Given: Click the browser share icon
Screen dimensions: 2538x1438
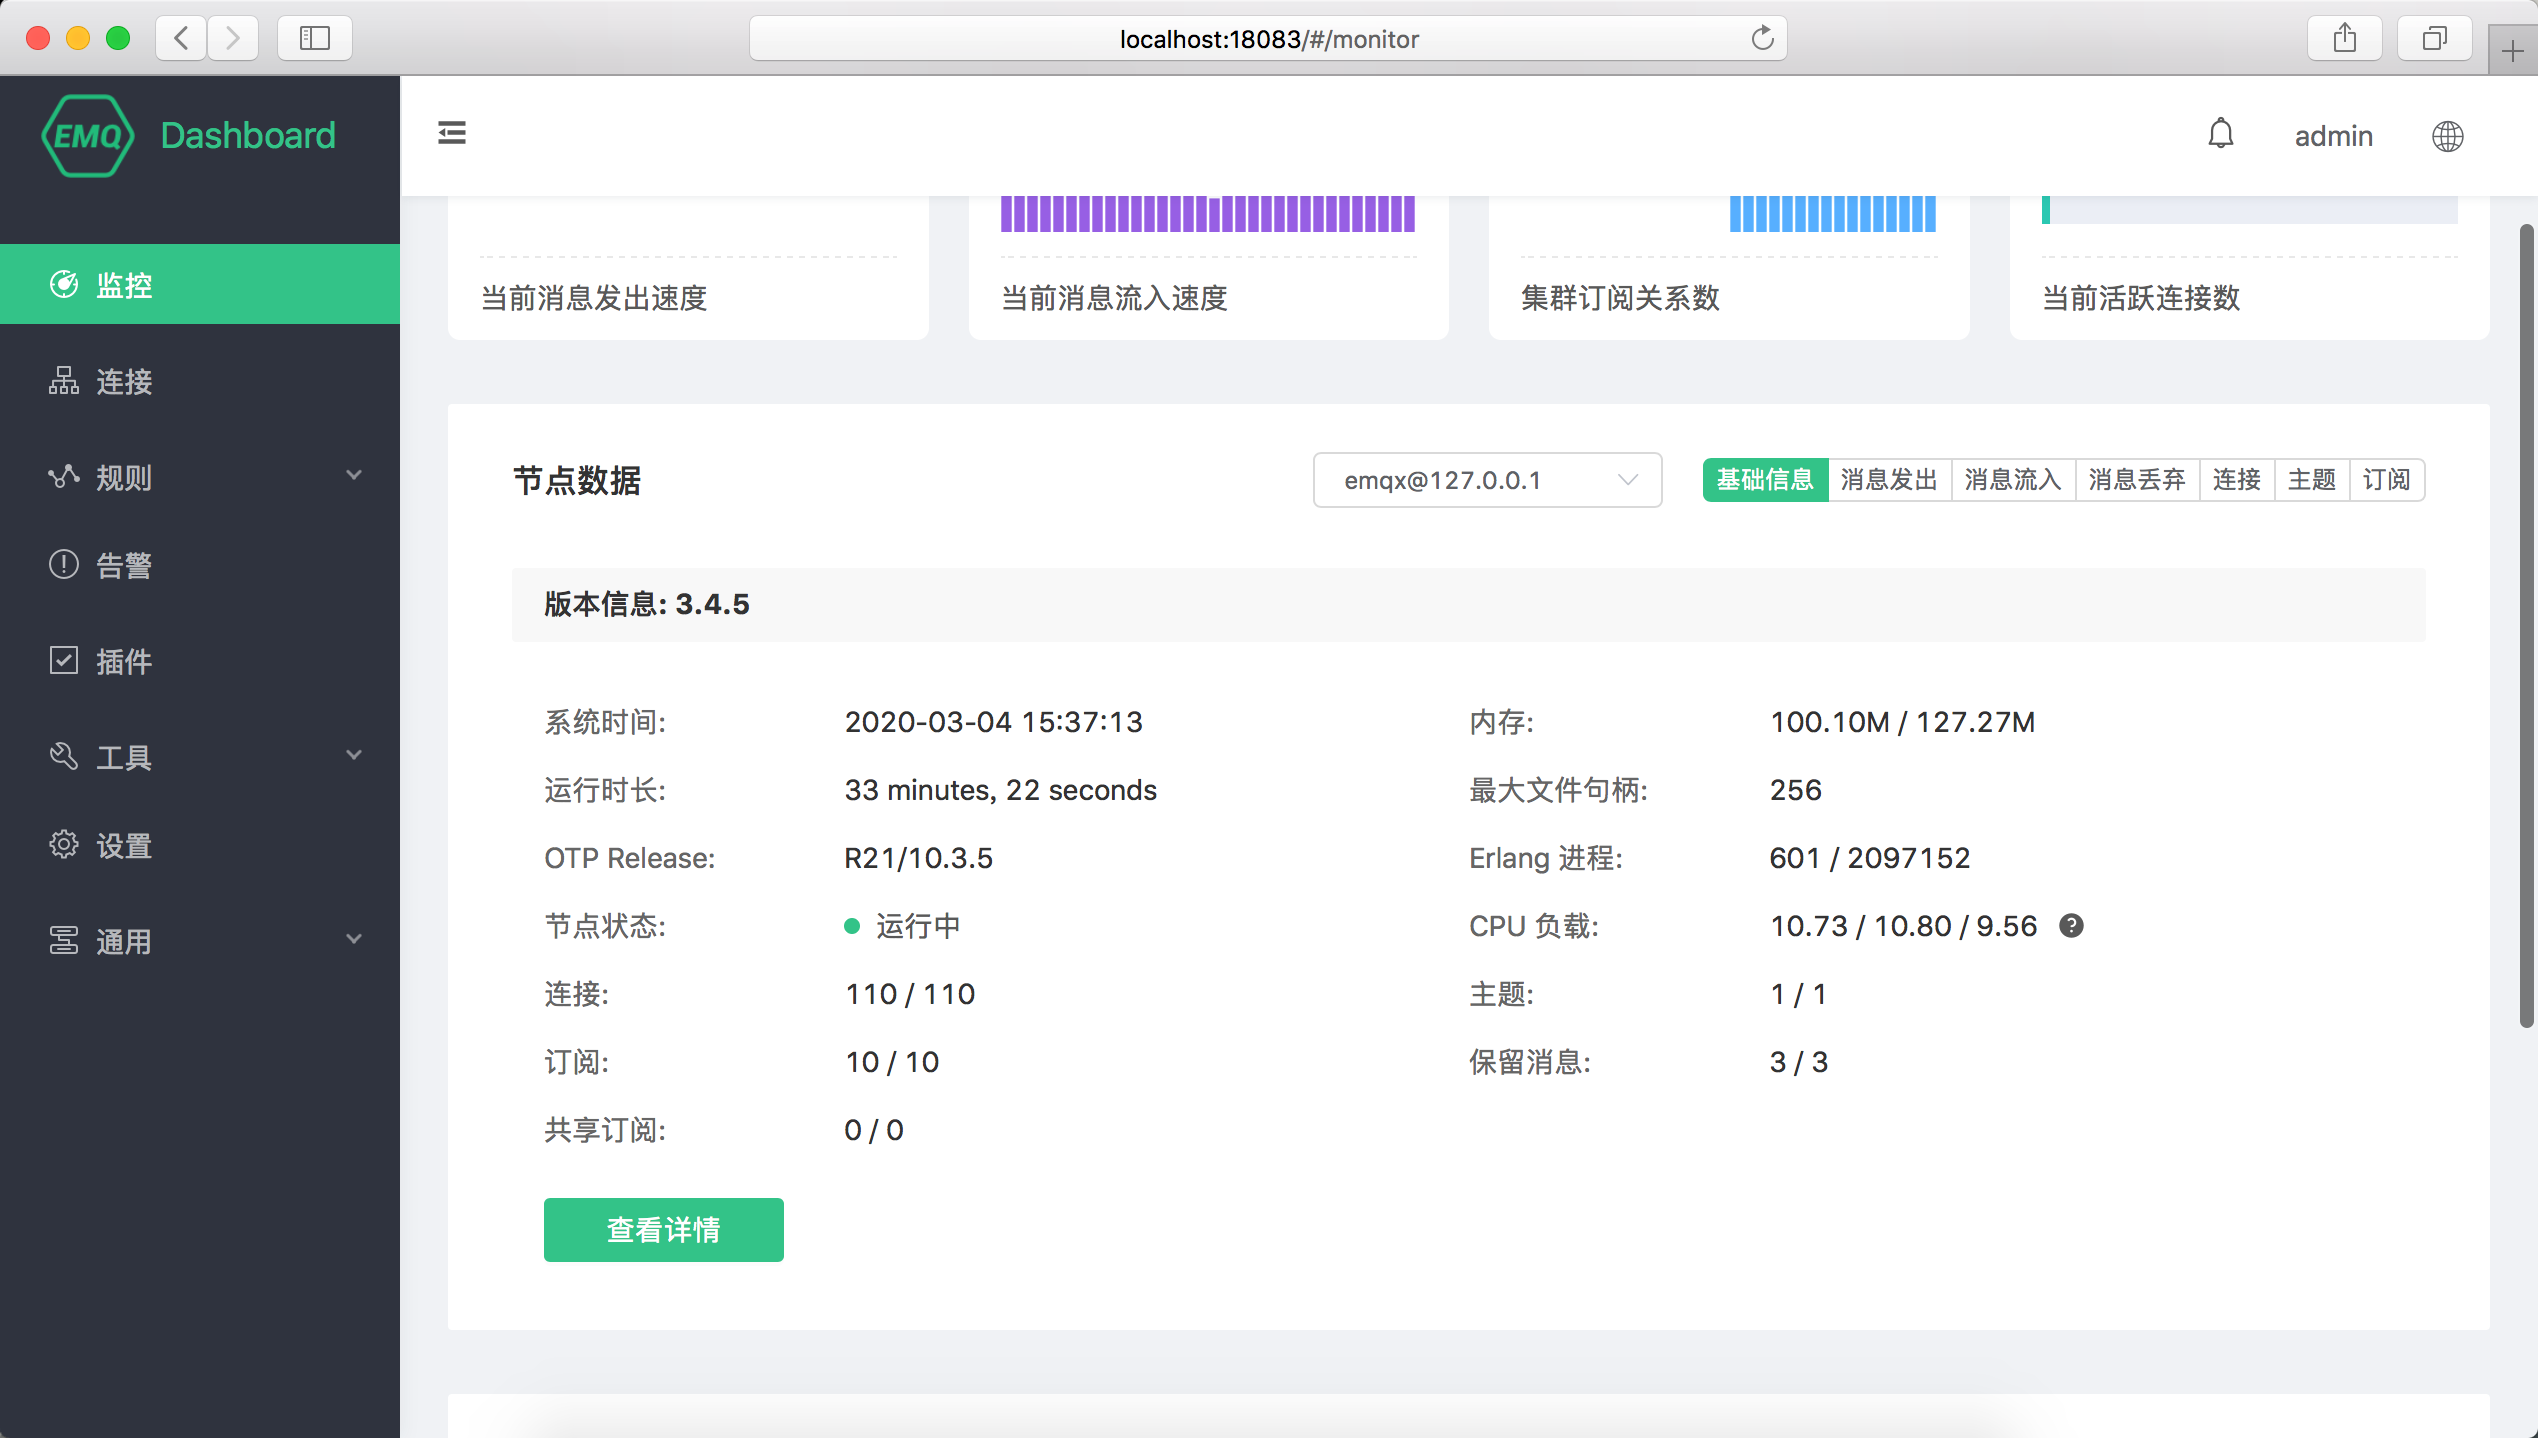Looking at the screenshot, I should point(2344,39).
